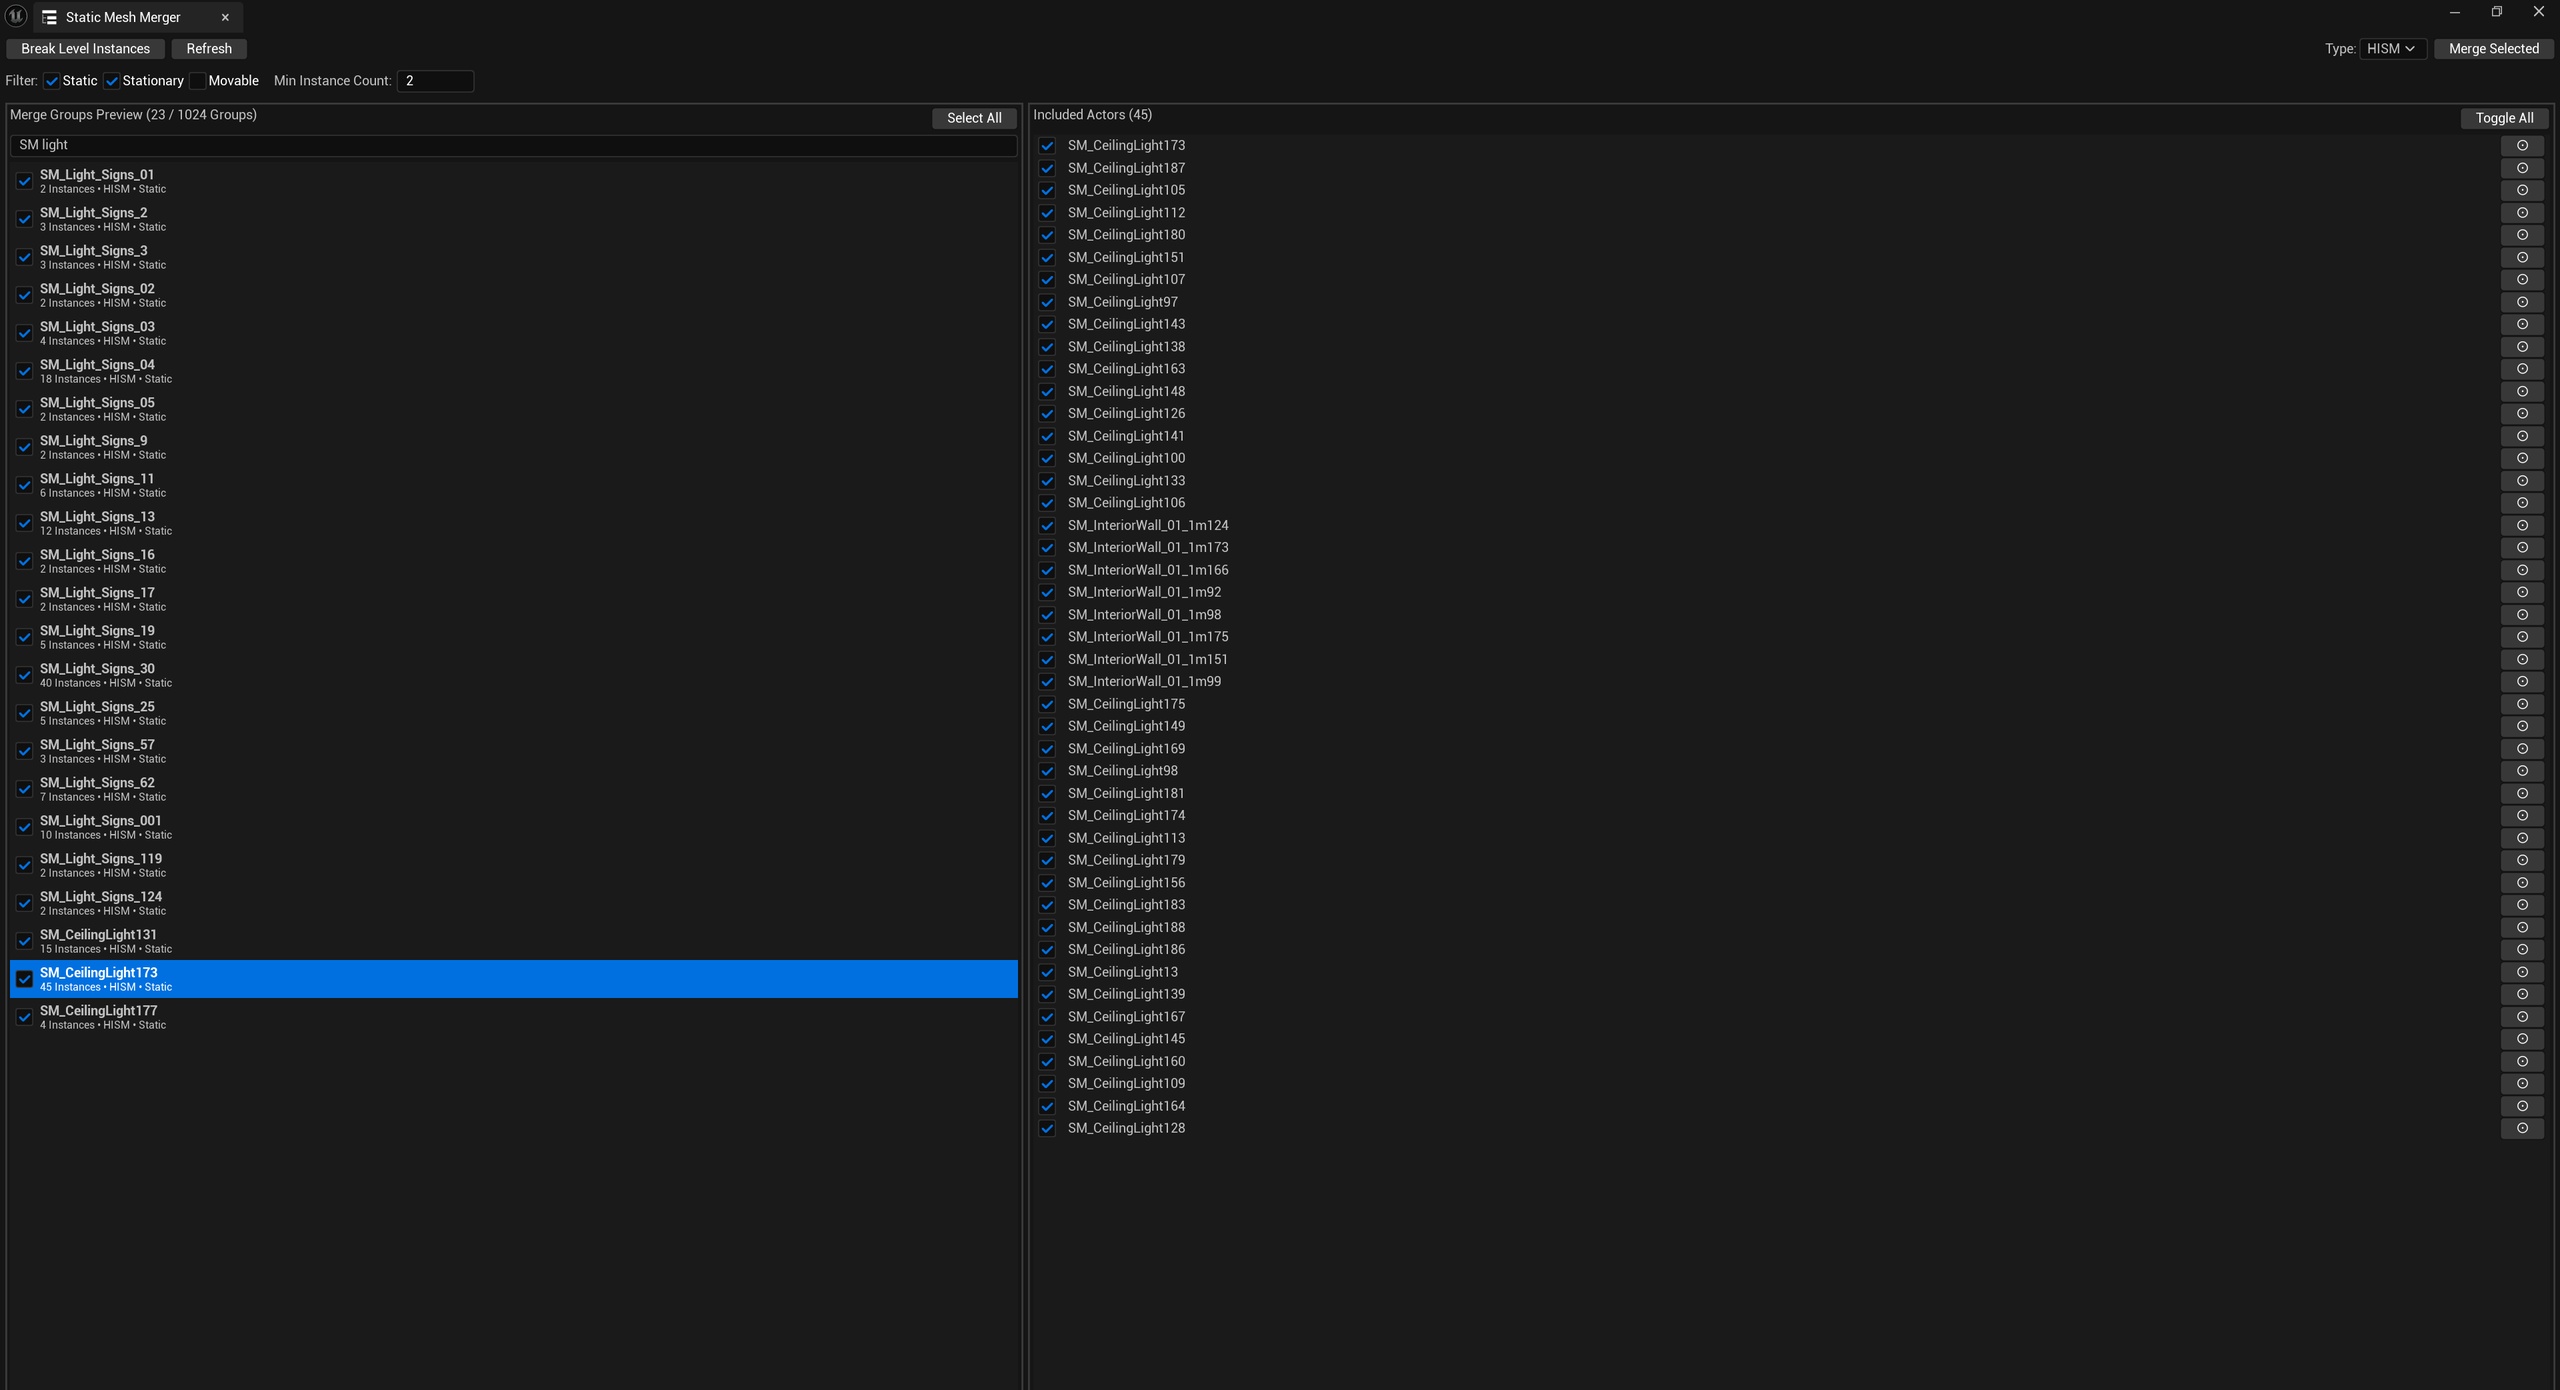2560x1390 pixels.
Task: Uncheck actor SM_CeilingLight145
Action: click(1047, 1039)
